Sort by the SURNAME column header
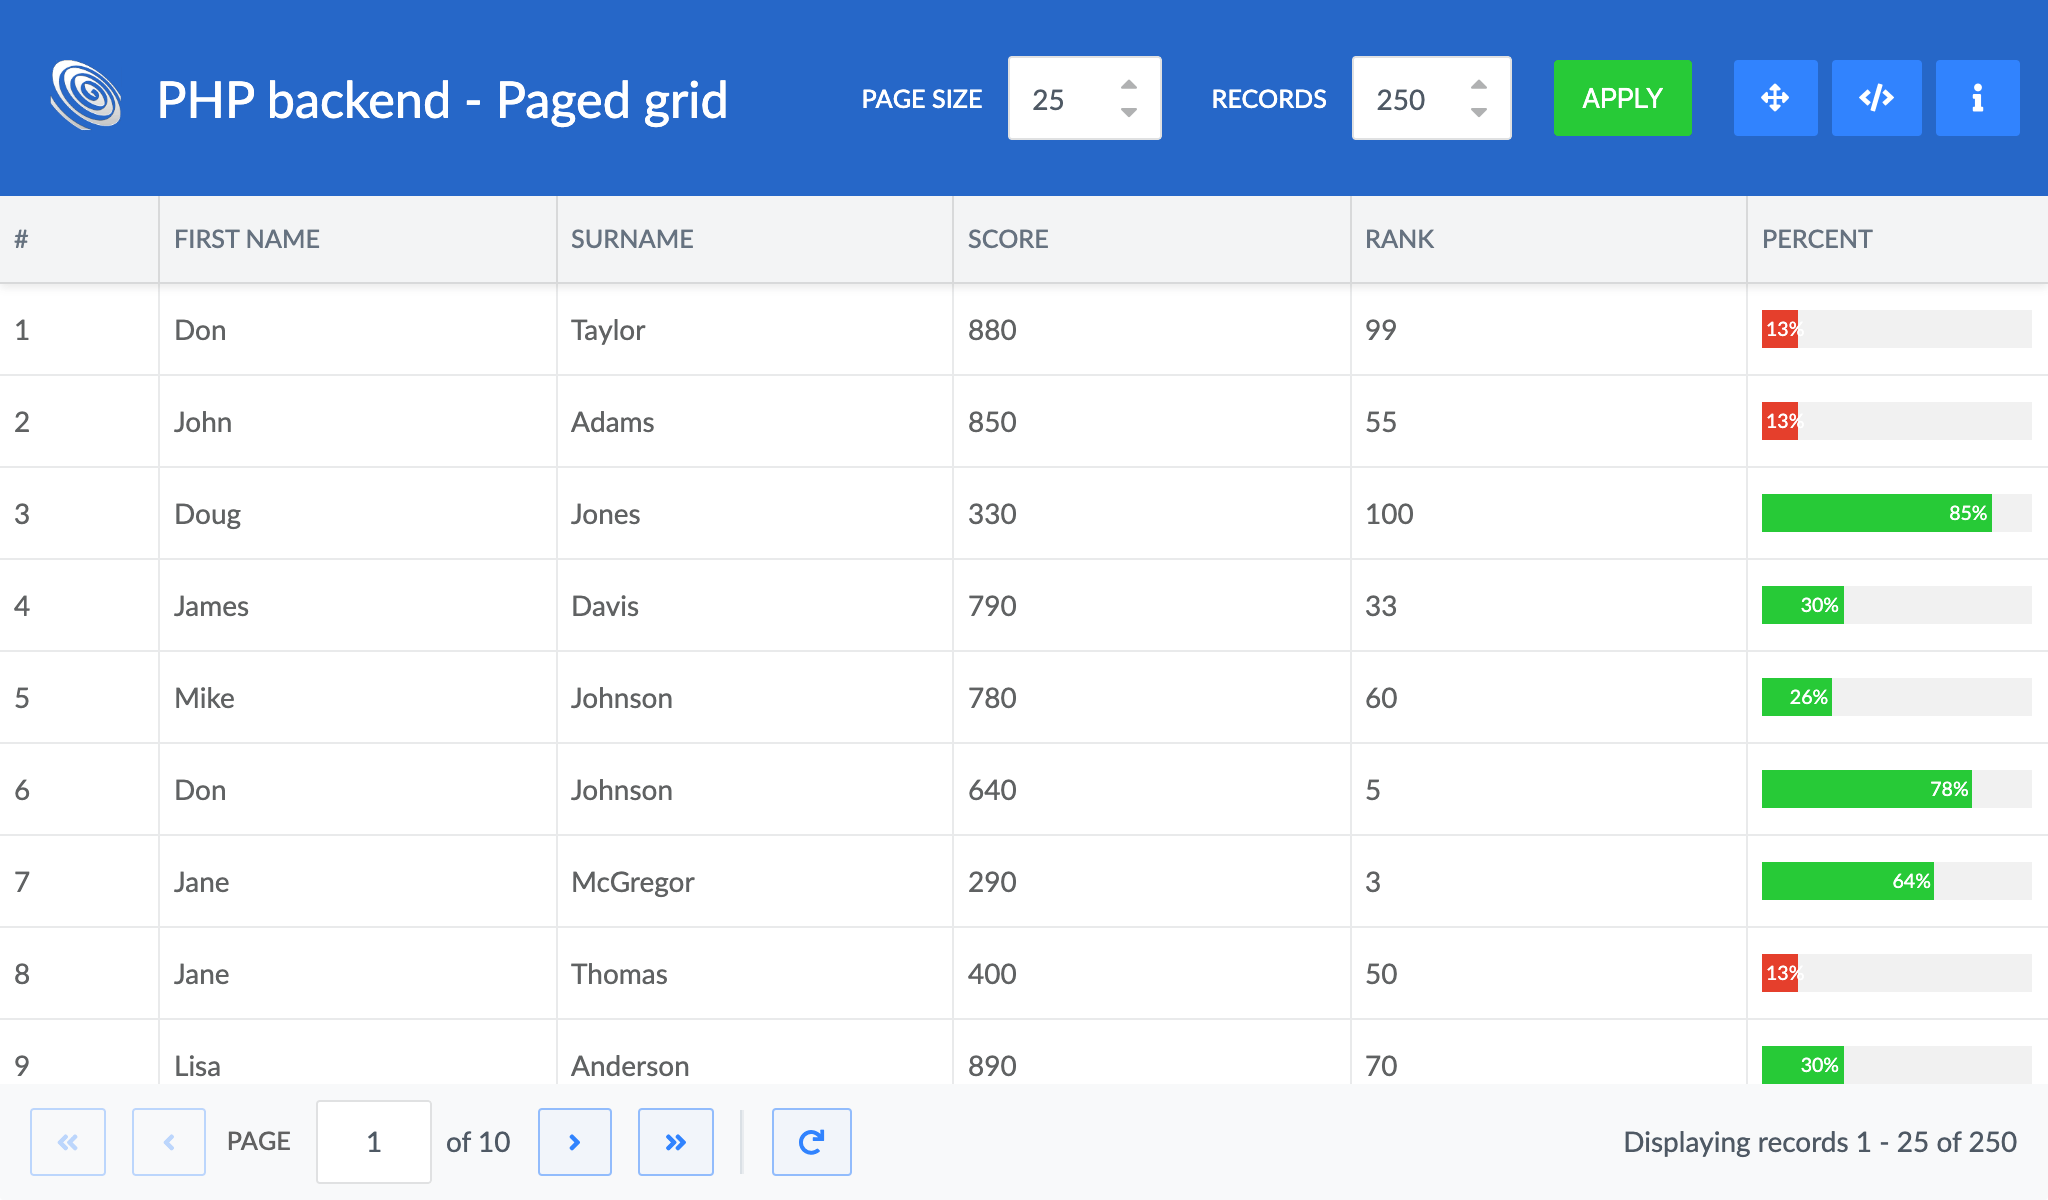This screenshot has width=2048, height=1200. [x=631, y=239]
